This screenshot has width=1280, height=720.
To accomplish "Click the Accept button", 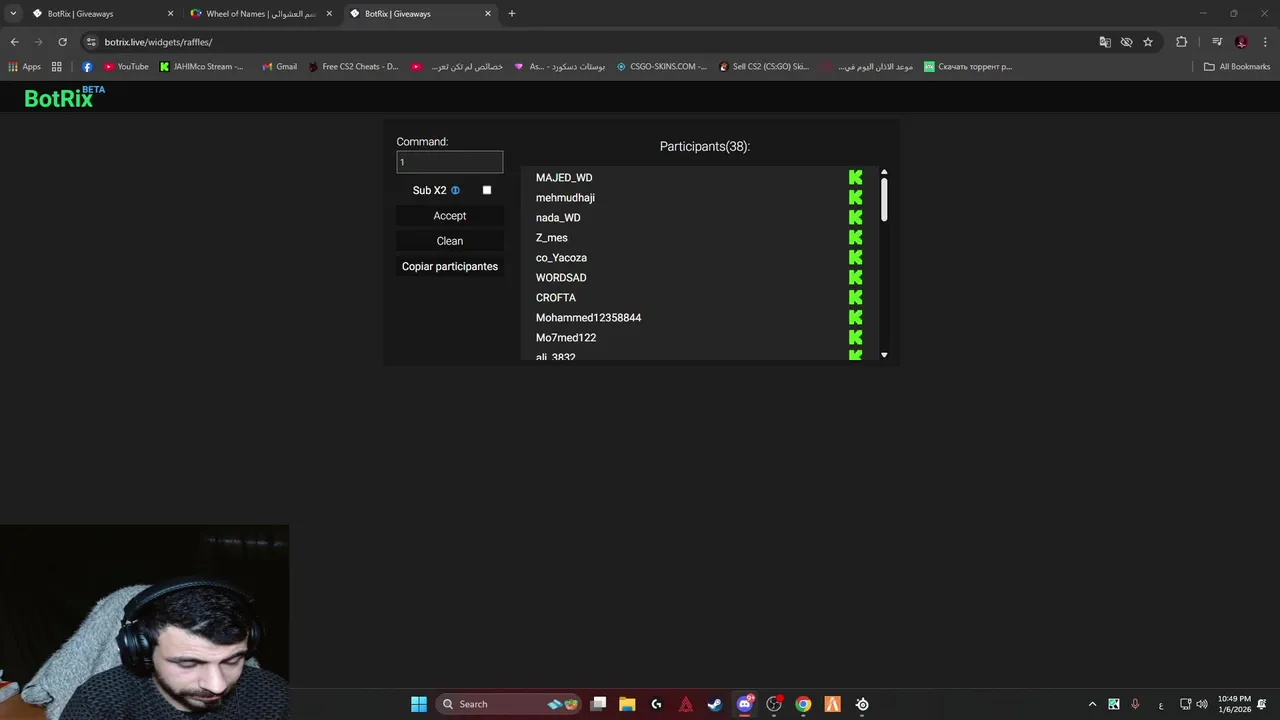I will (450, 216).
